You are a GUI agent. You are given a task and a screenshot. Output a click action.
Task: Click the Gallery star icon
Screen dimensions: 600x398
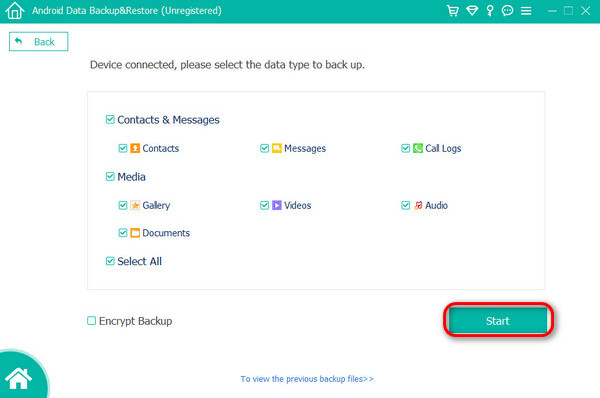(x=135, y=206)
